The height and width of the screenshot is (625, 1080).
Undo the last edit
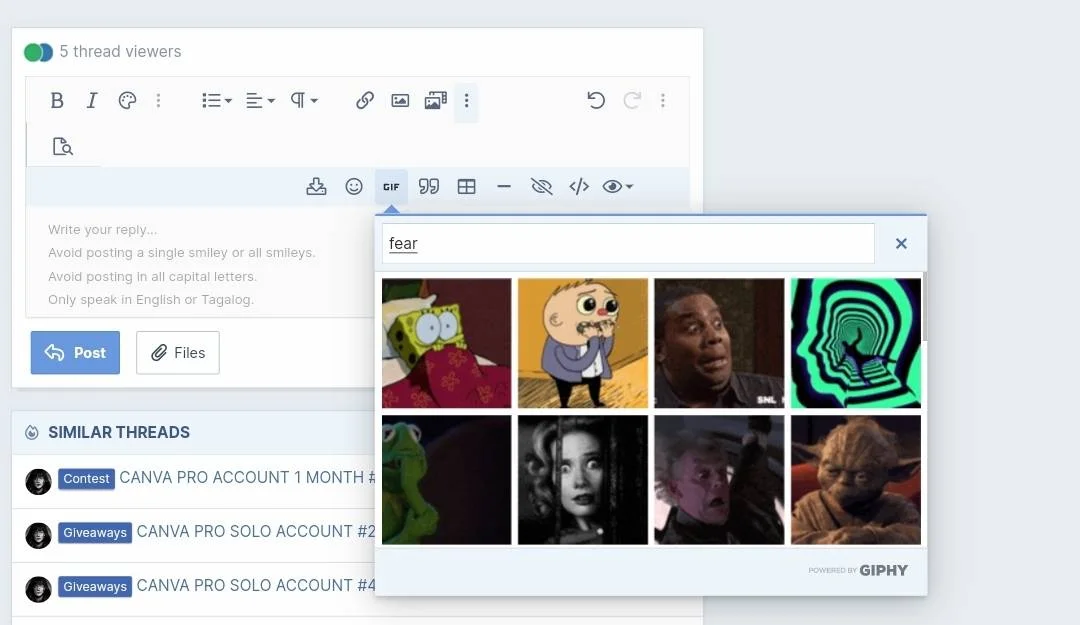596,101
